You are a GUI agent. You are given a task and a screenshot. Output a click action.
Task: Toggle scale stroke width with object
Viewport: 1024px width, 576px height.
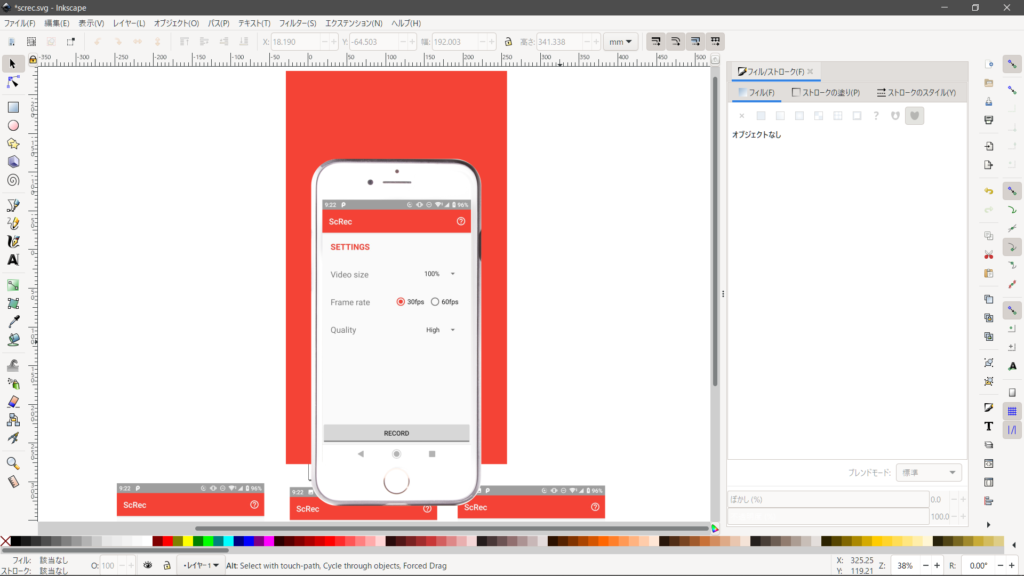coord(656,41)
